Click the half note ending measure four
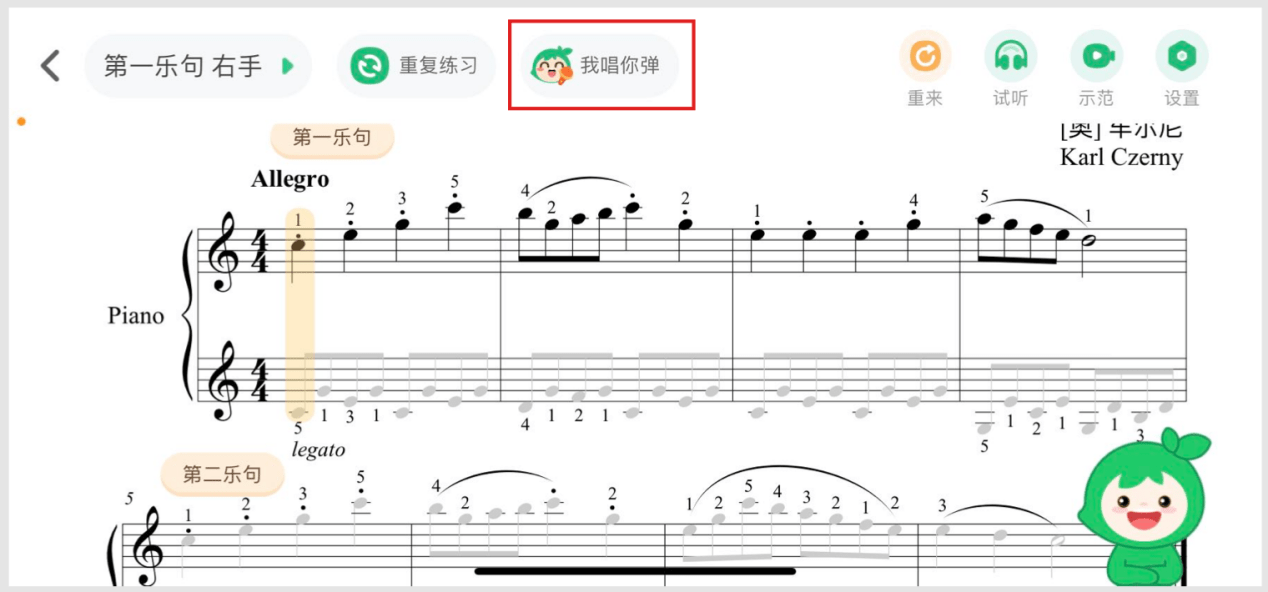The height and width of the screenshot is (592, 1268). pyautogui.click(x=1089, y=248)
